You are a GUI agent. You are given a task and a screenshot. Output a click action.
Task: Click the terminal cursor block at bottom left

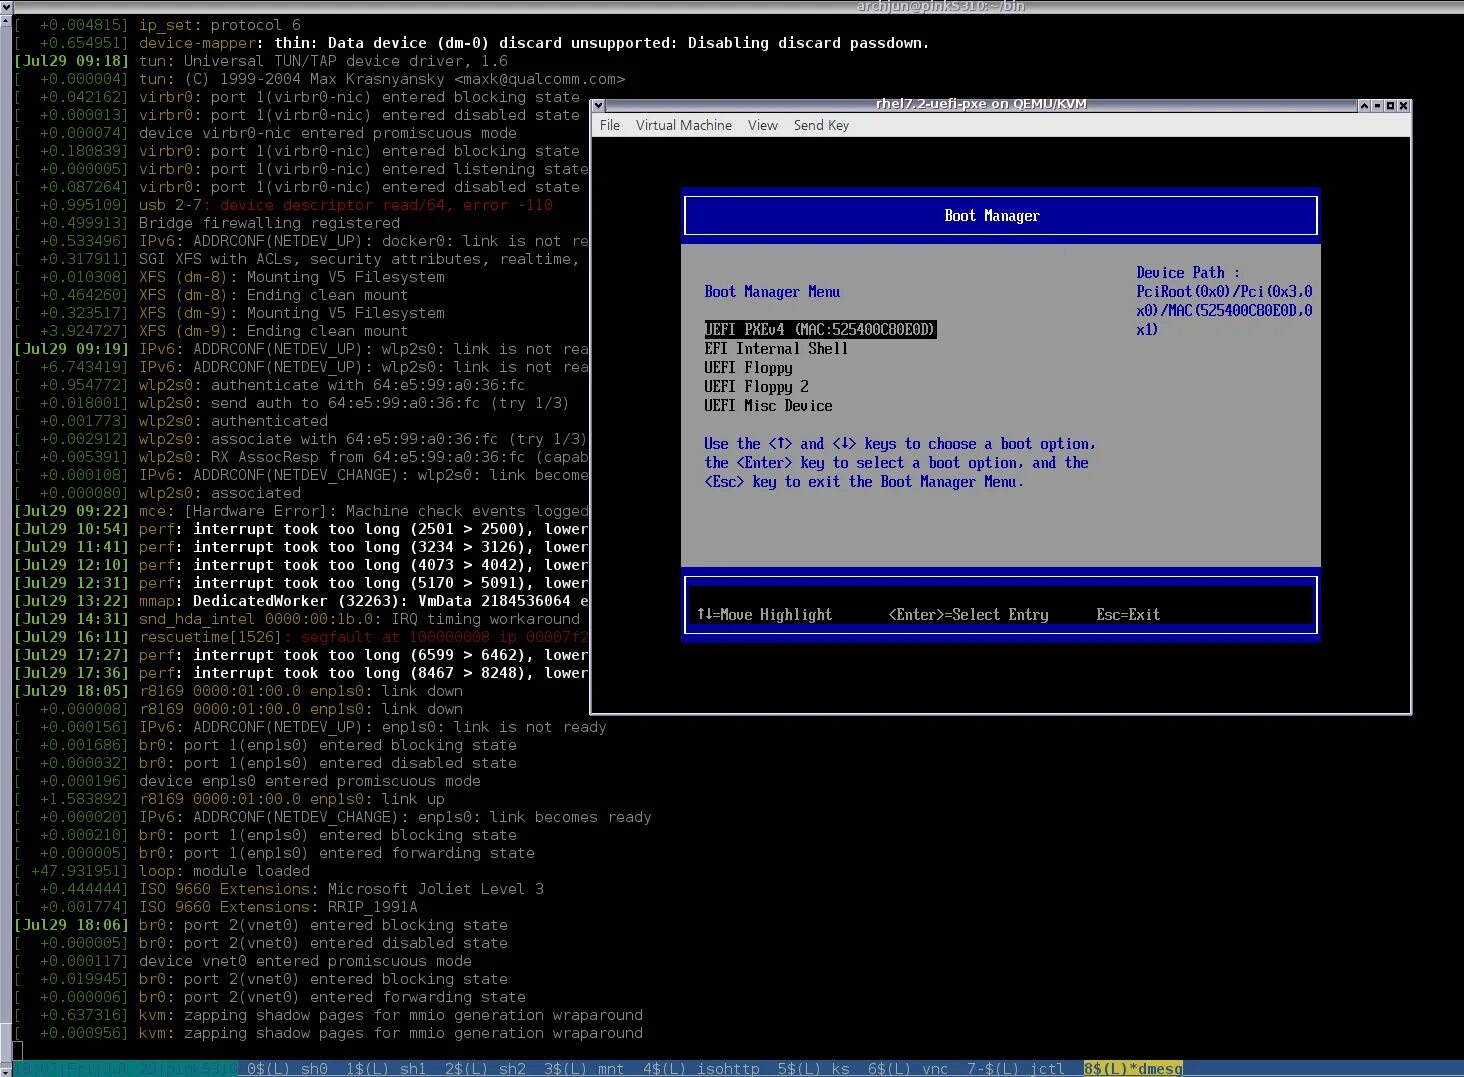(18, 1051)
